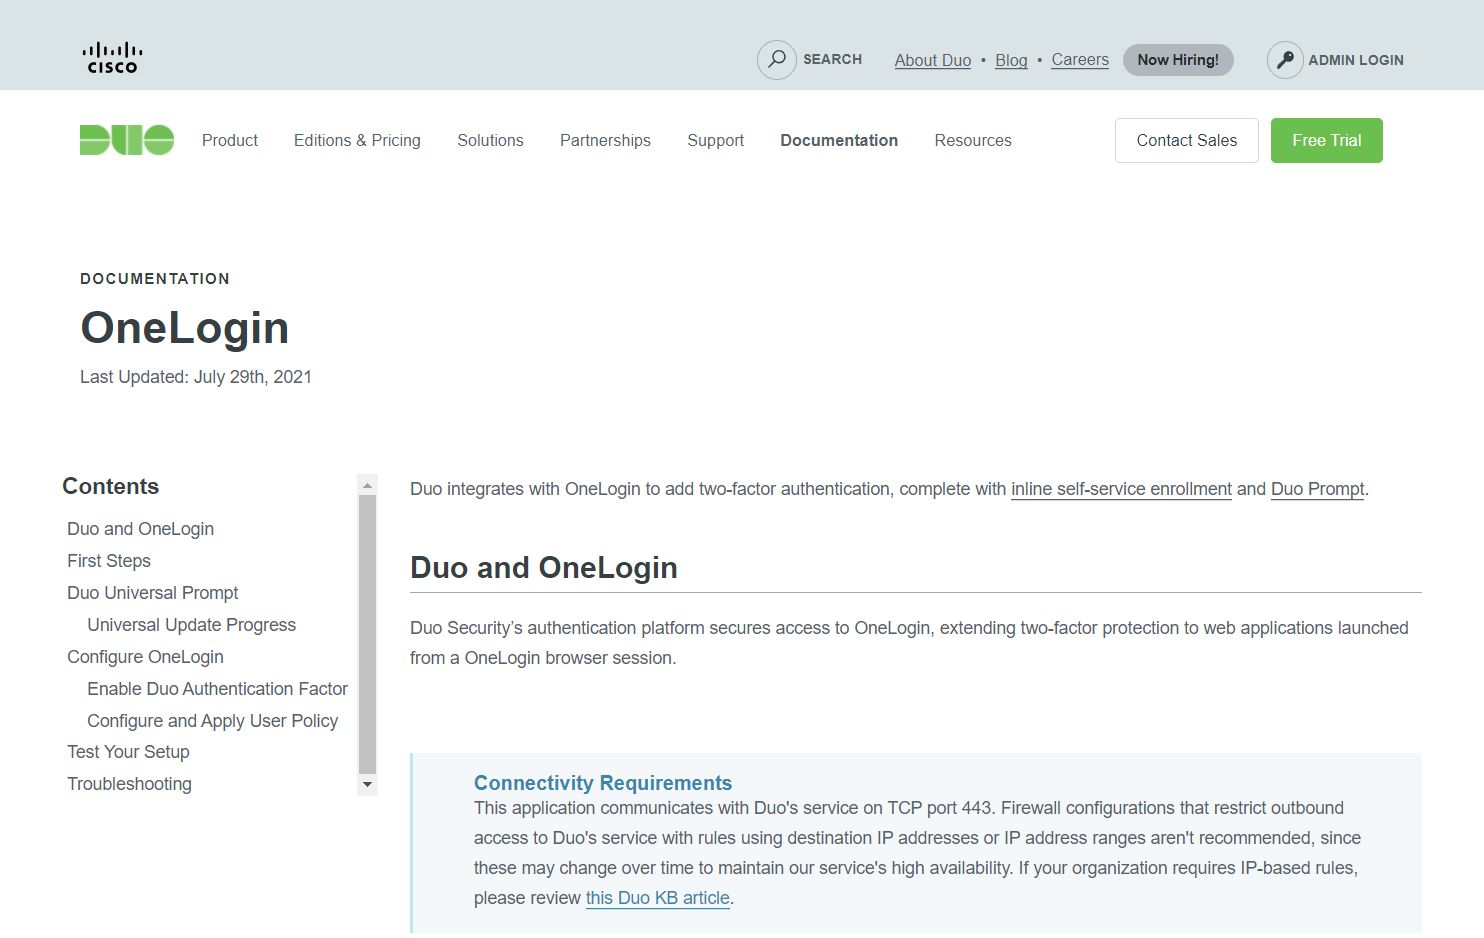This screenshot has width=1484, height=938.
Task: Go to Enable Duo Authentication Factor
Action: coord(217,689)
